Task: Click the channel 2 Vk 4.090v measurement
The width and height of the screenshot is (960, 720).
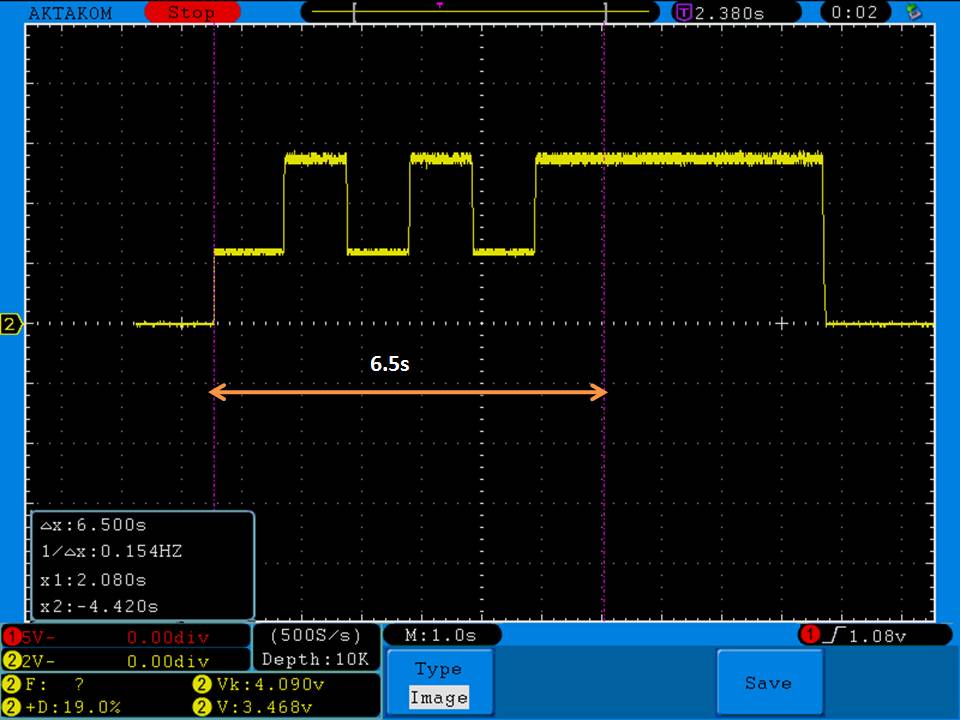Action: pyautogui.click(x=258, y=685)
